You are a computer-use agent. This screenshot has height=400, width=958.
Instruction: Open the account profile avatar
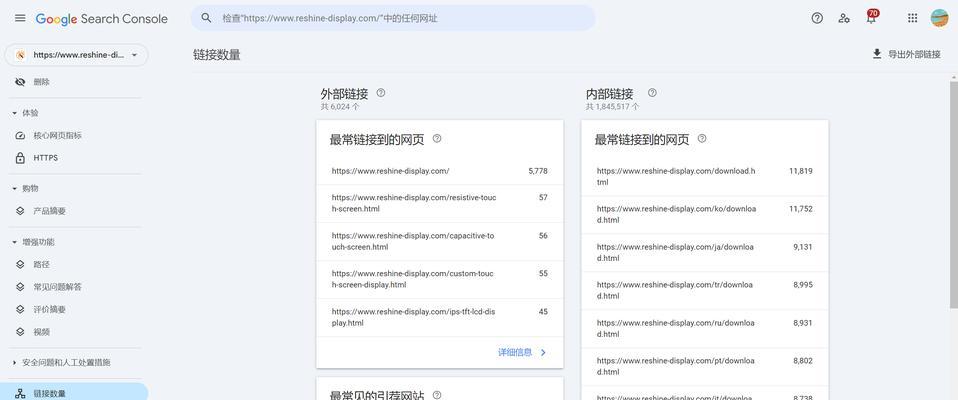(x=939, y=18)
